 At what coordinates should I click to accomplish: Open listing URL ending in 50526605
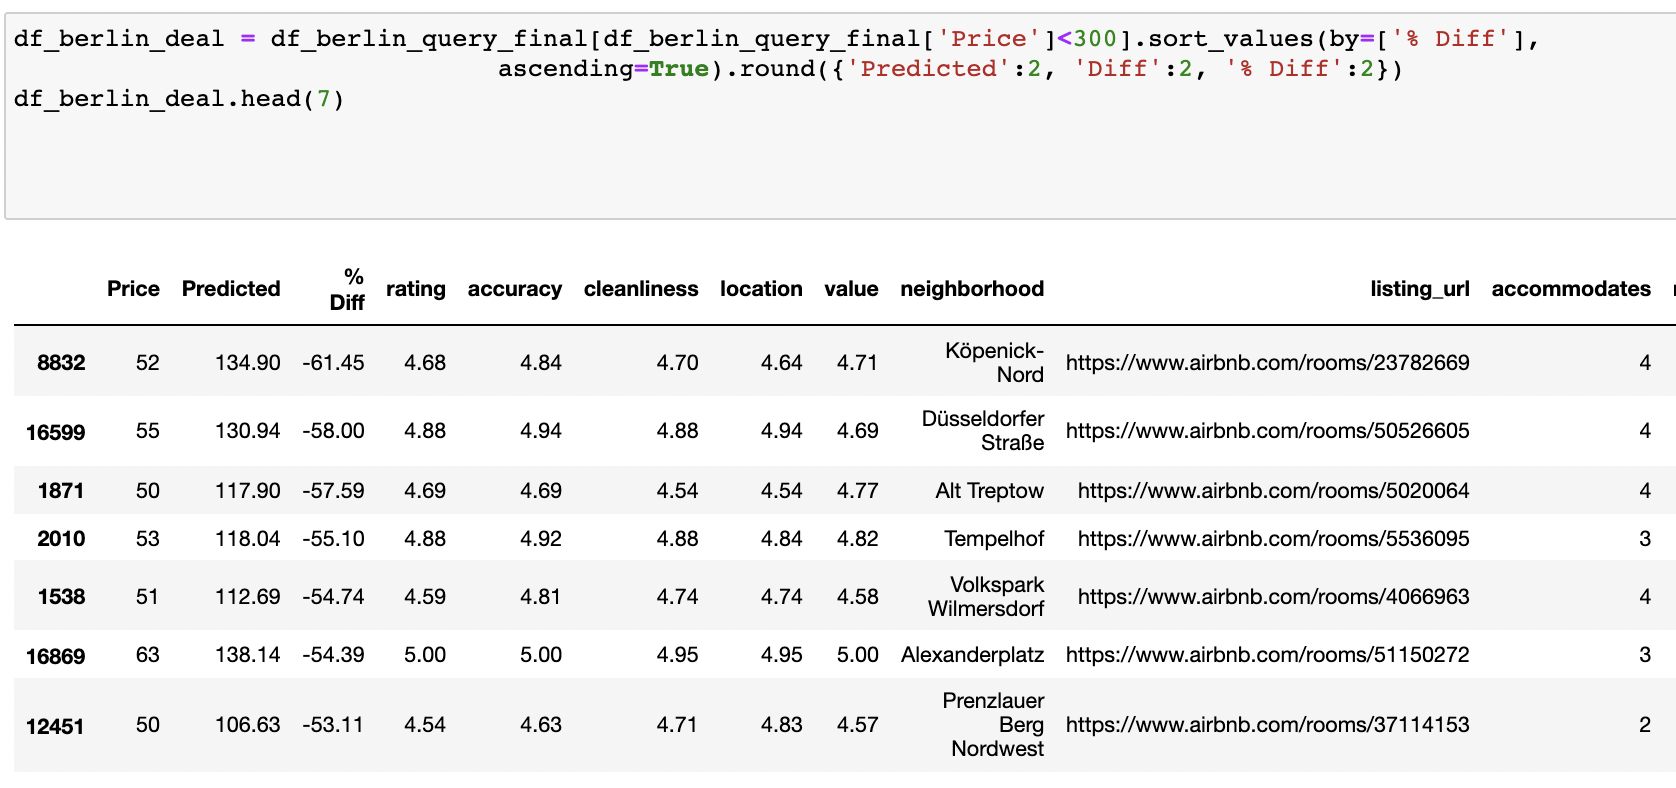point(1267,431)
